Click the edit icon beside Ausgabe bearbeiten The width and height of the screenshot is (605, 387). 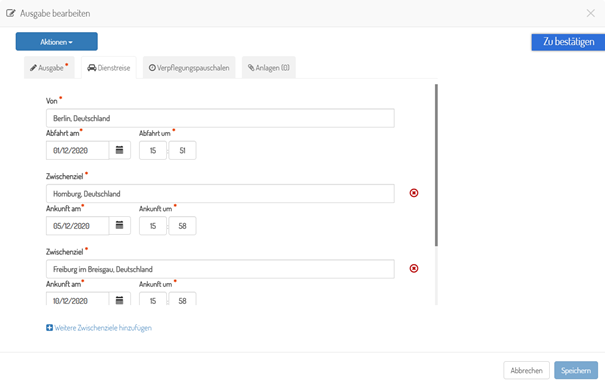[x=11, y=14]
